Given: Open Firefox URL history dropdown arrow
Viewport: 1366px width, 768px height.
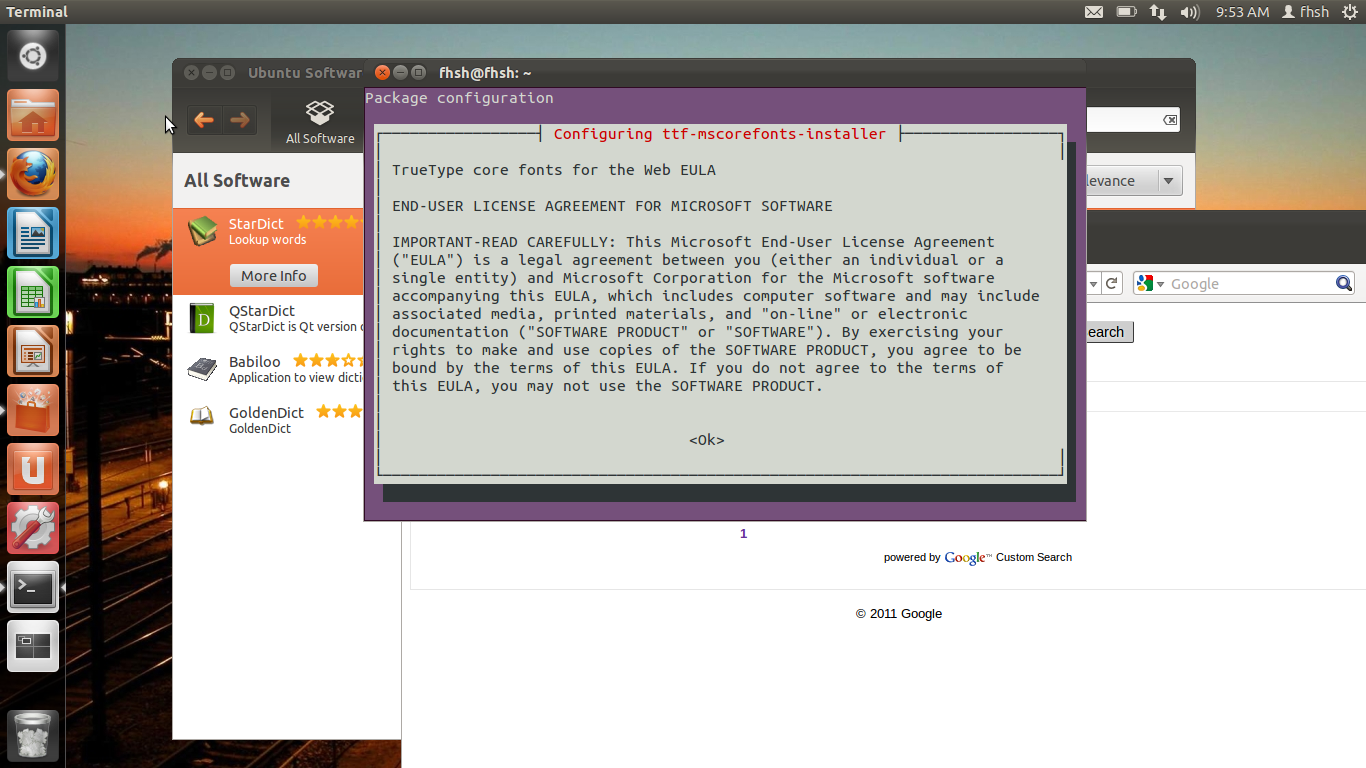Looking at the screenshot, I should 1095,284.
